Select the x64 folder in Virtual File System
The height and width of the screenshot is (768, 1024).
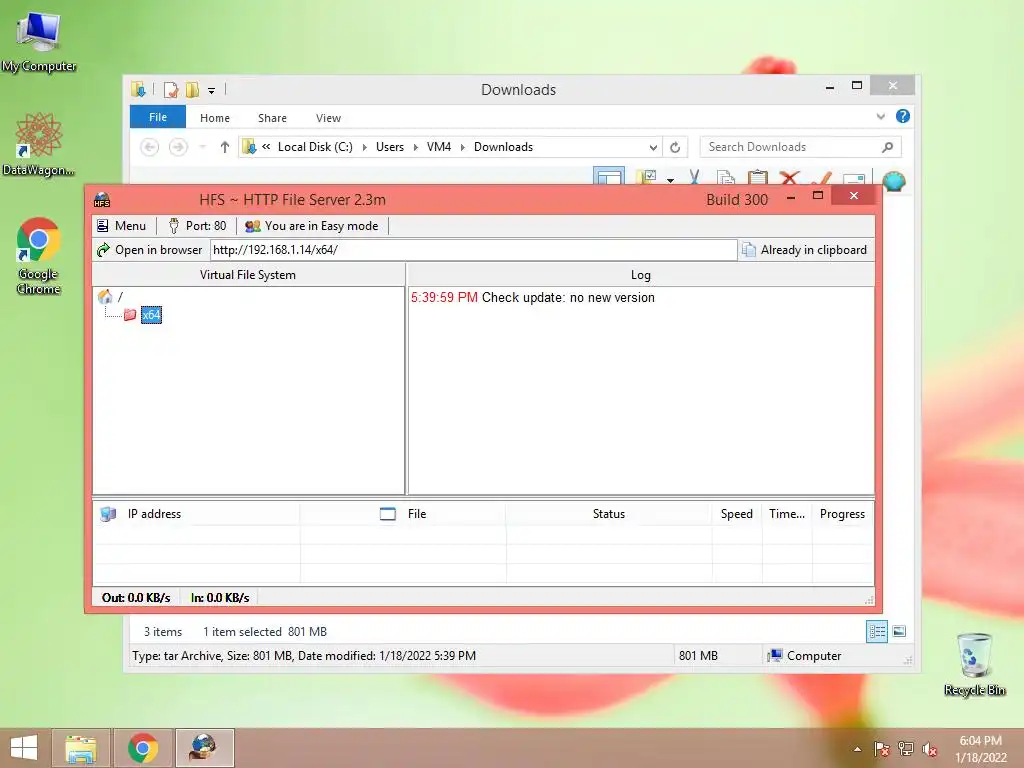click(x=151, y=315)
